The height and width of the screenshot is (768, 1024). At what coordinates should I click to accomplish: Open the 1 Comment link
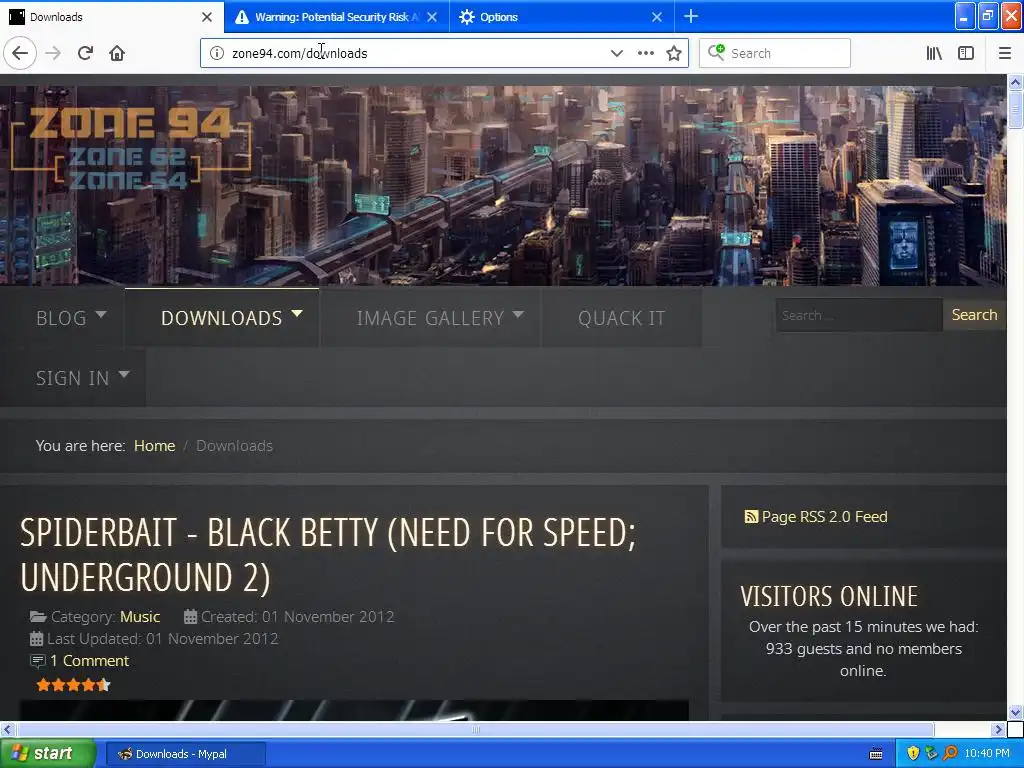pyautogui.click(x=89, y=661)
